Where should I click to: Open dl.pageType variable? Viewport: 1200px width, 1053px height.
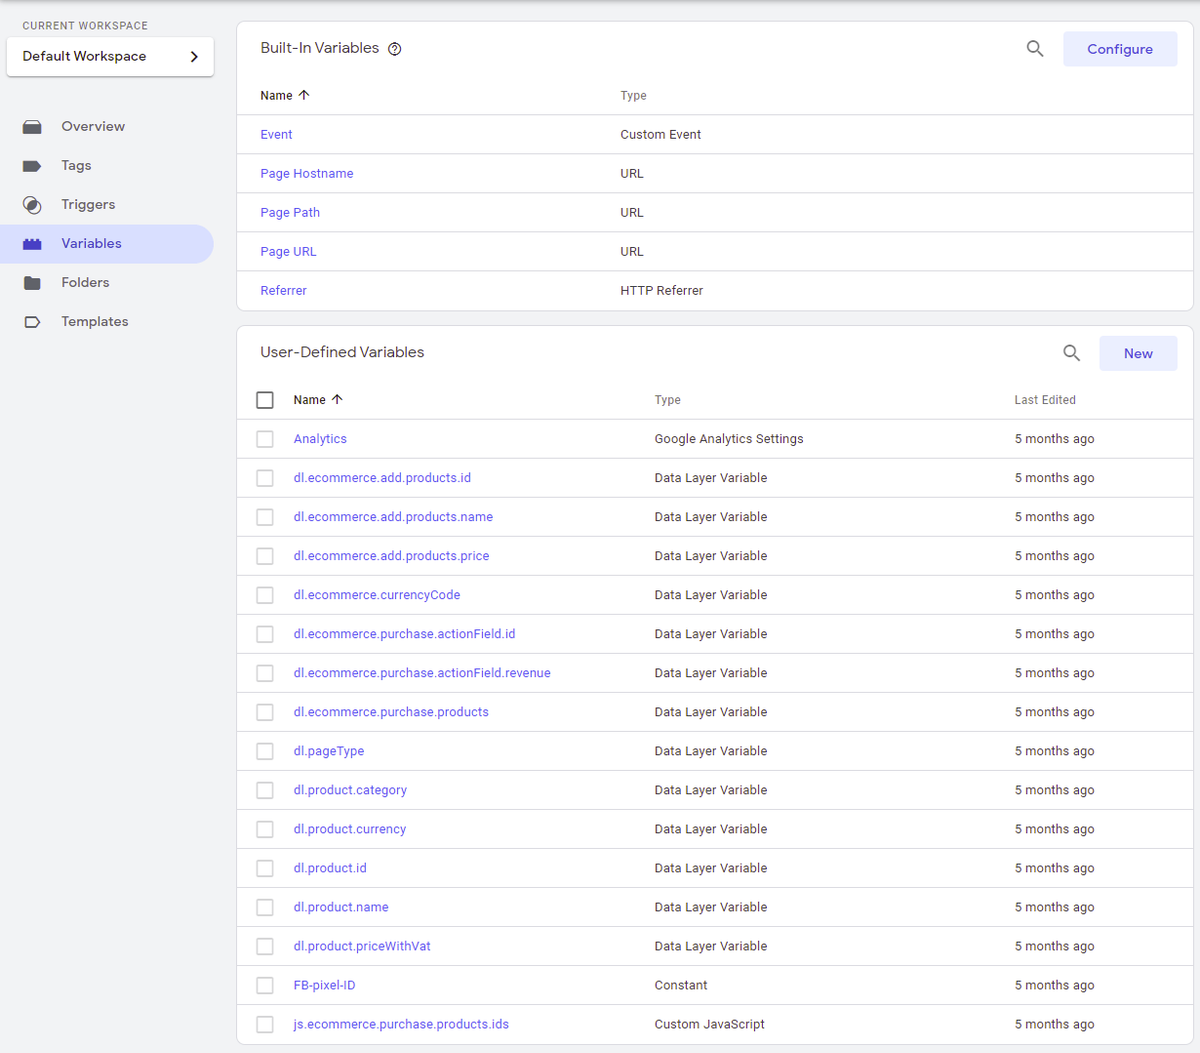329,751
